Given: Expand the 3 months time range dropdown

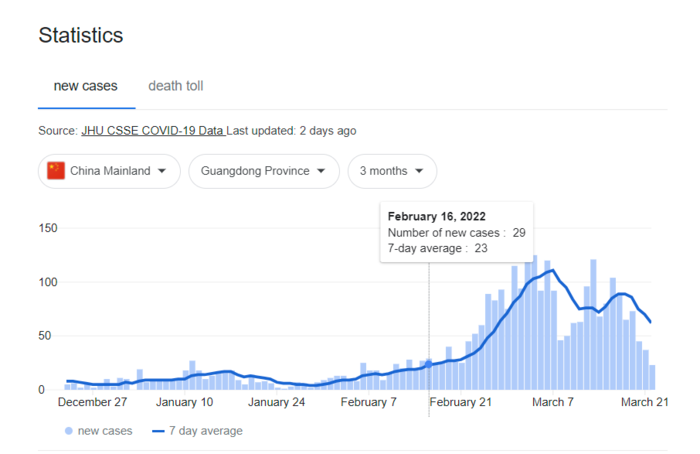Looking at the screenshot, I should tap(391, 171).
